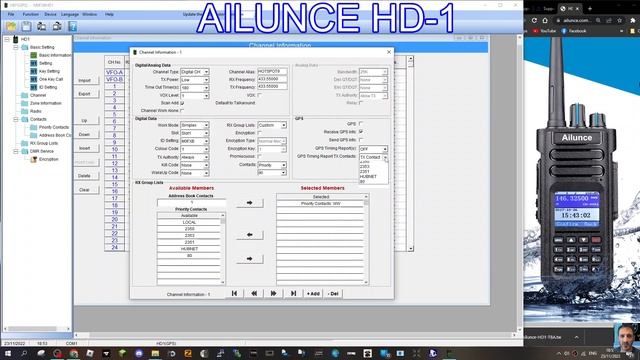
Task: Click left-arrow to remove selected member
Action: [x=249, y=235]
